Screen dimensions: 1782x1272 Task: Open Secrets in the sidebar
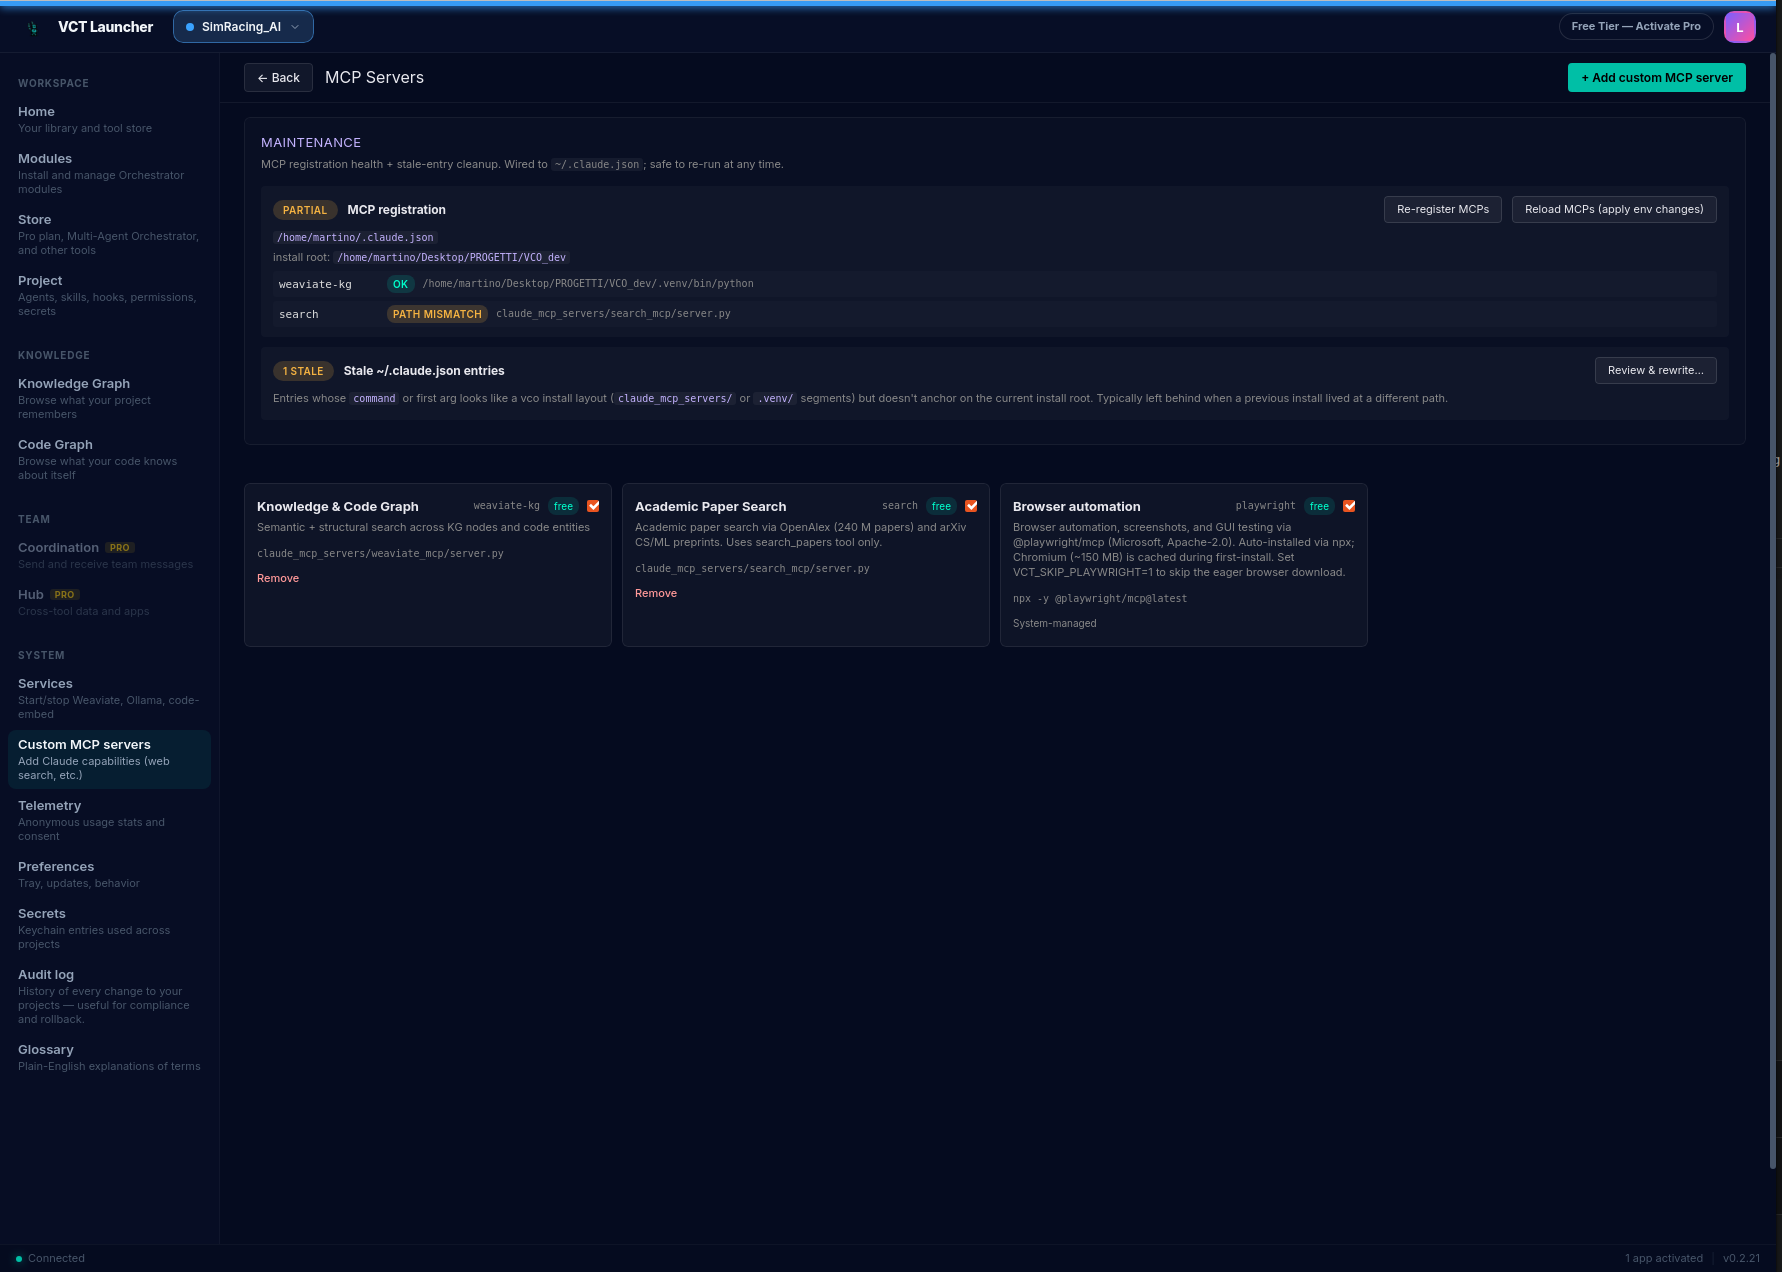pos(109,928)
